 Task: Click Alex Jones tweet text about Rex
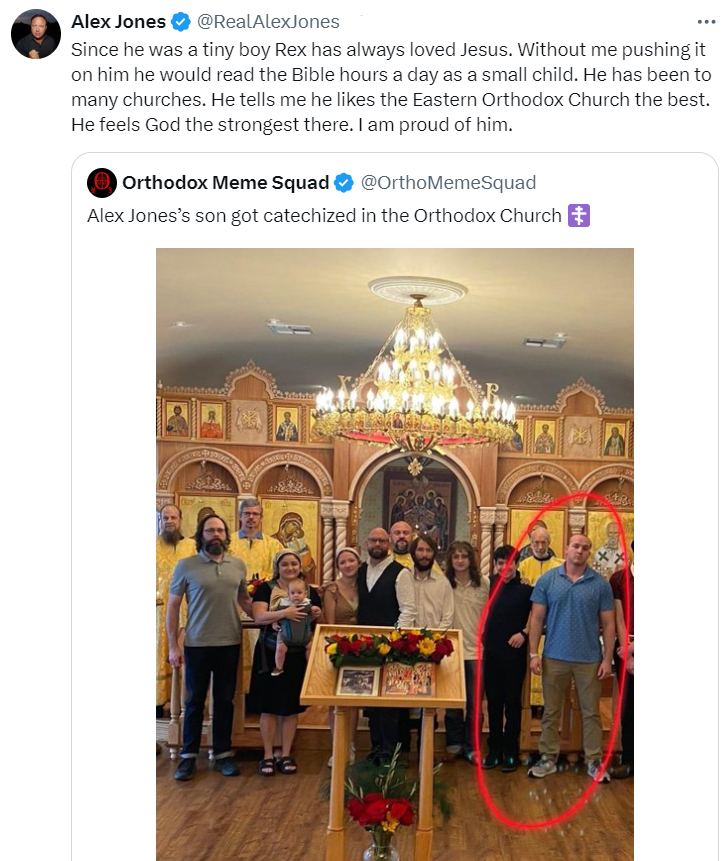[391, 87]
